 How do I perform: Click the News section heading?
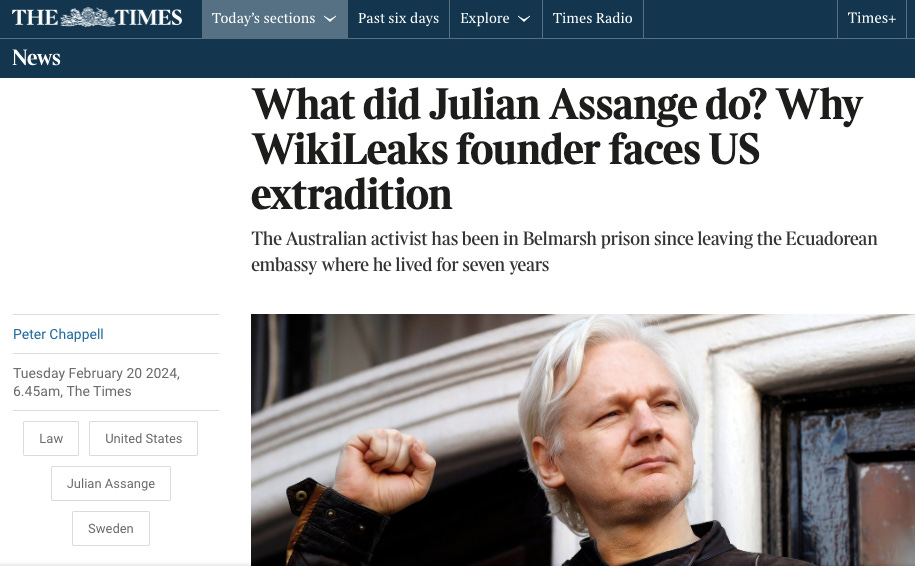coord(36,58)
